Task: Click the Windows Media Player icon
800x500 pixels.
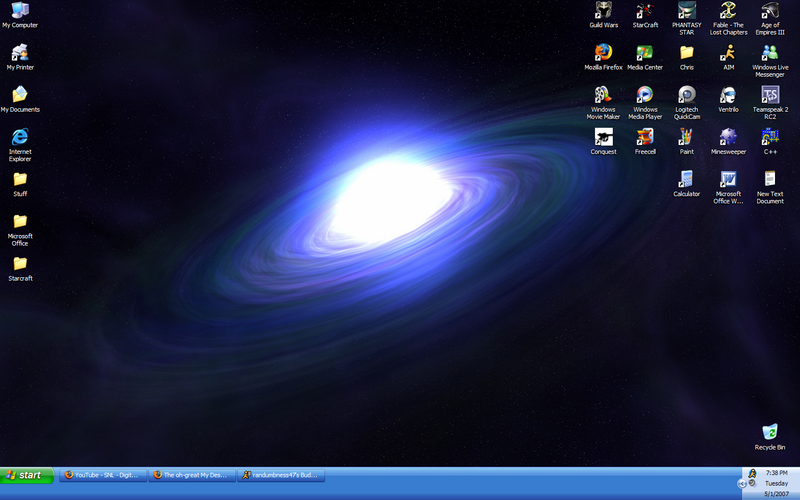Action: coord(645,103)
